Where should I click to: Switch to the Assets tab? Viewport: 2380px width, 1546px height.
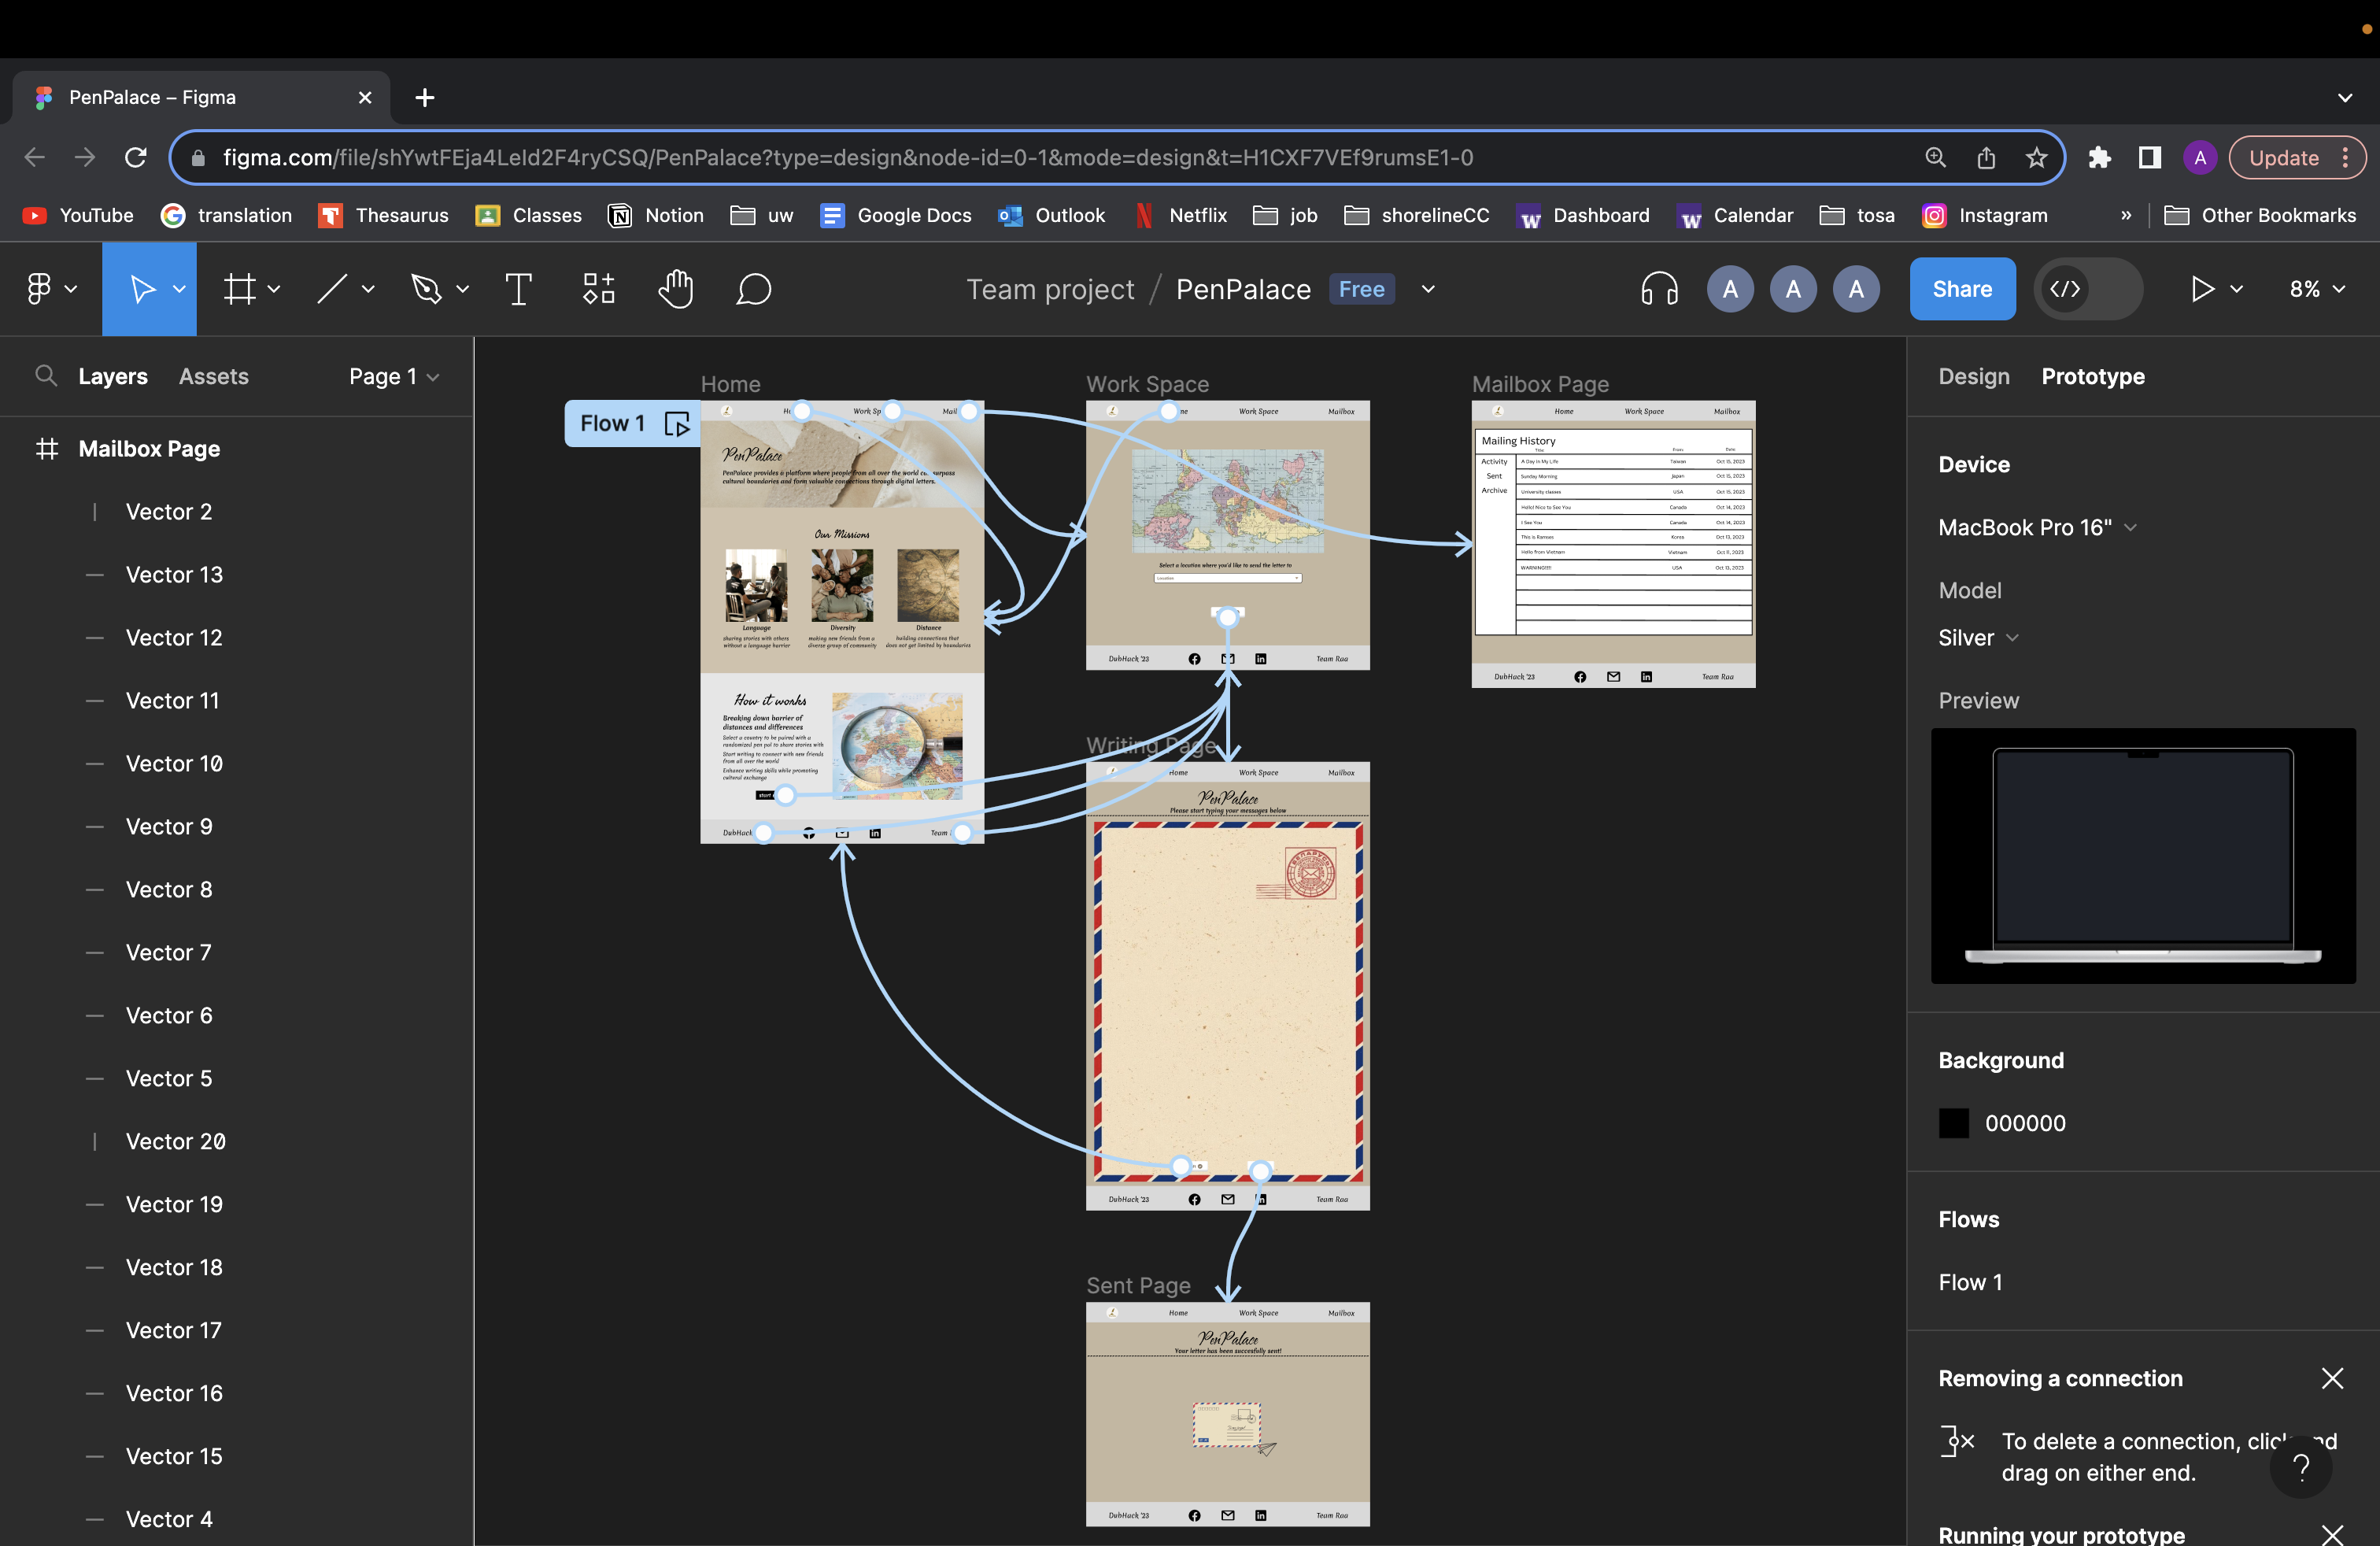[x=214, y=376]
